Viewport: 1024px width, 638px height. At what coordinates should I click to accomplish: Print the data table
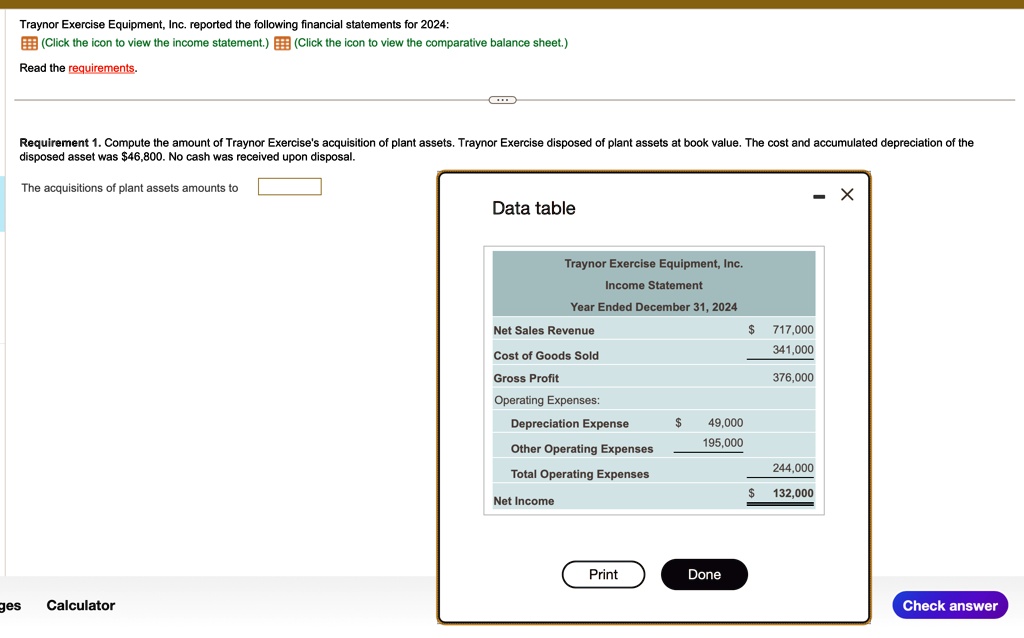(603, 574)
